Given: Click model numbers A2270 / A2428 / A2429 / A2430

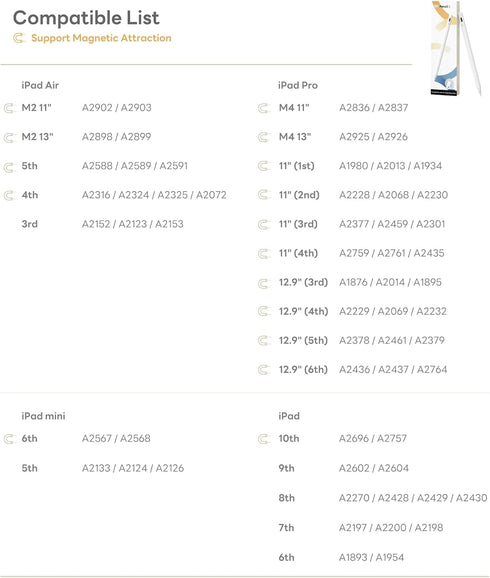Looking at the screenshot, I should click(x=413, y=498).
